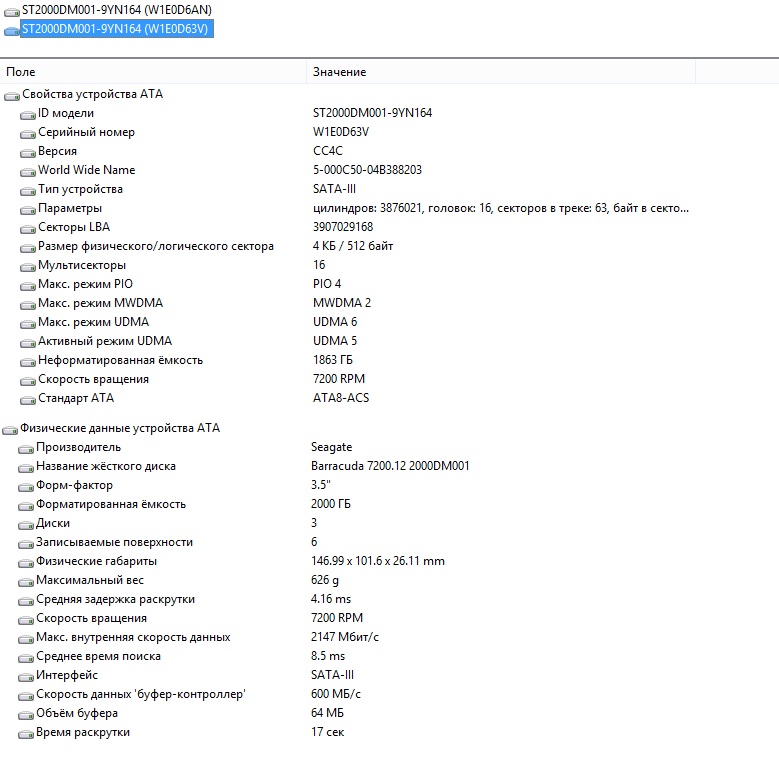The height and width of the screenshot is (767, 779).
Task: Select the MWDMA 2 value
Action: [342, 303]
